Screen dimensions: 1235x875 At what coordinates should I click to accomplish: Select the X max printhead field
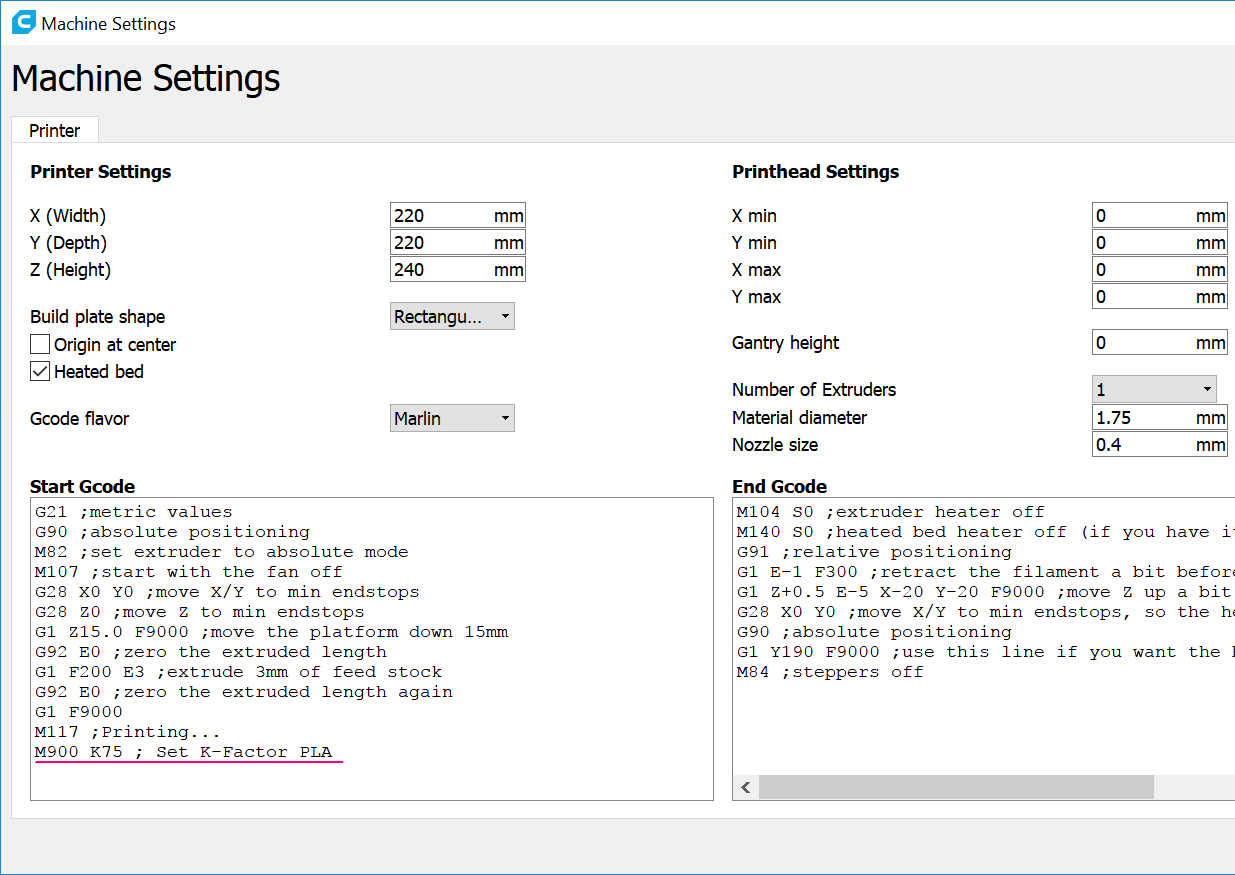(1142, 270)
